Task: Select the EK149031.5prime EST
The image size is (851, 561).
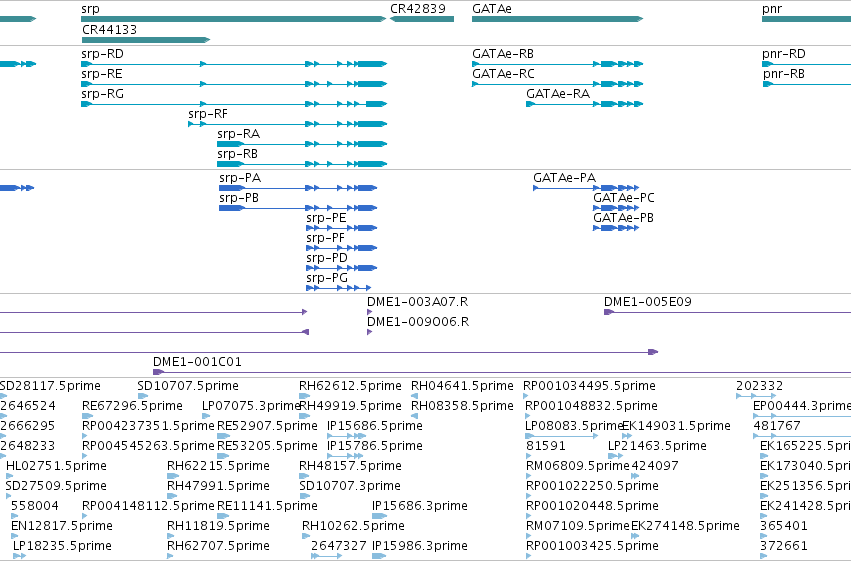Action: tap(627, 436)
